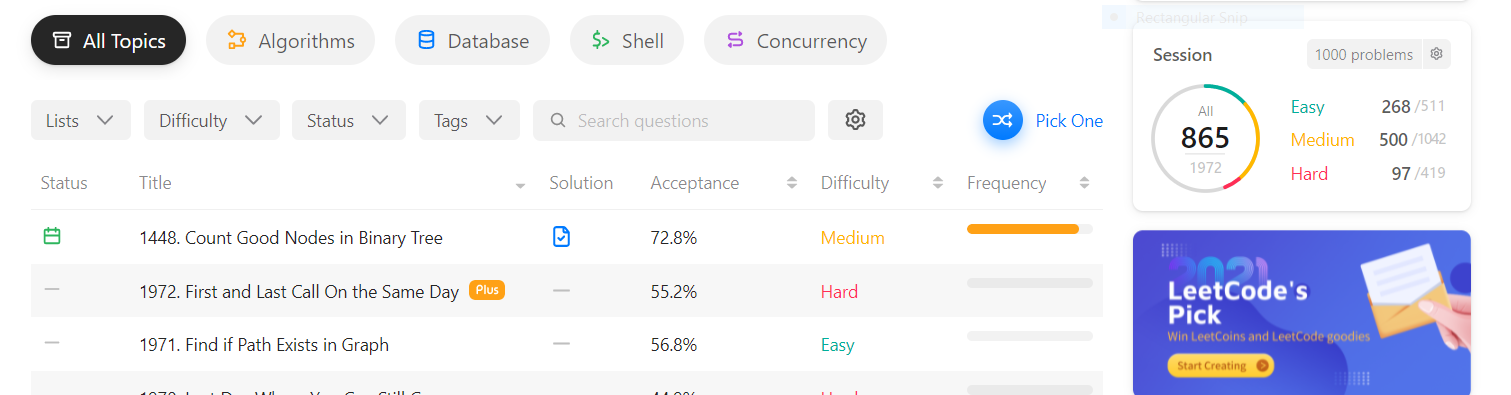Open the question list settings gear
Screen dimensions: 1511x395
(855, 120)
